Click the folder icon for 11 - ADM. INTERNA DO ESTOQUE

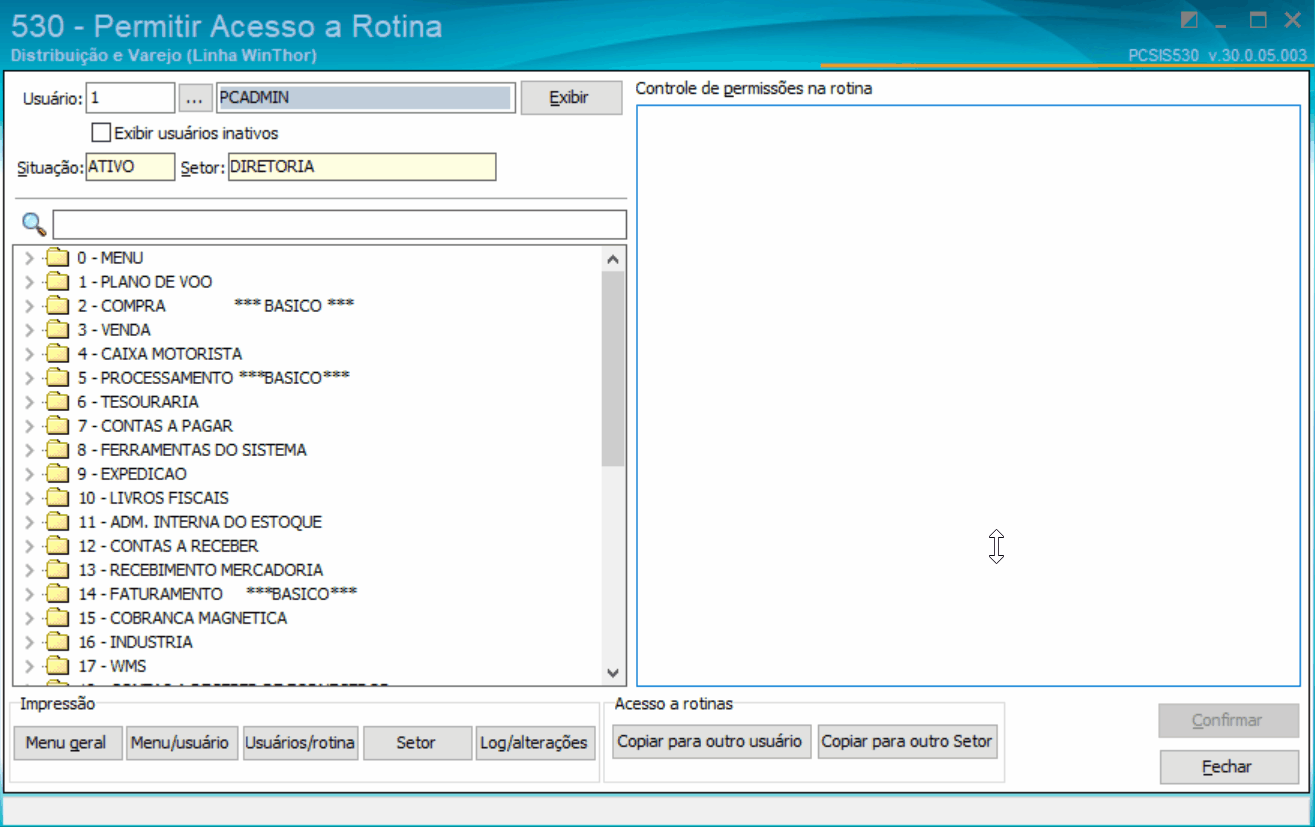[x=58, y=522]
